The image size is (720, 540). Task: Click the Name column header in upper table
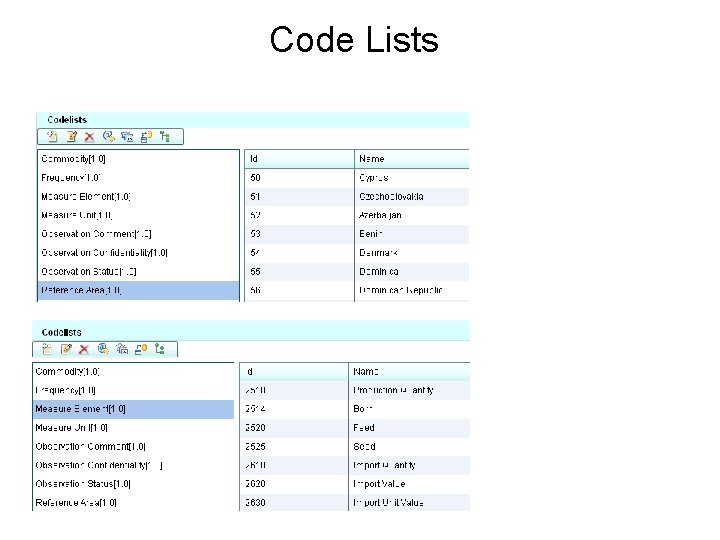click(x=412, y=159)
